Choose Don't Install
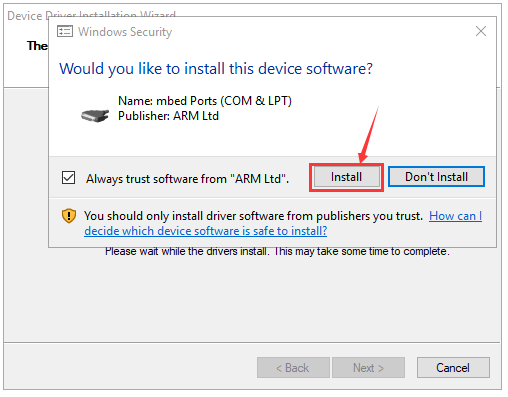Screen dimensions: 508x397 pos(436,177)
